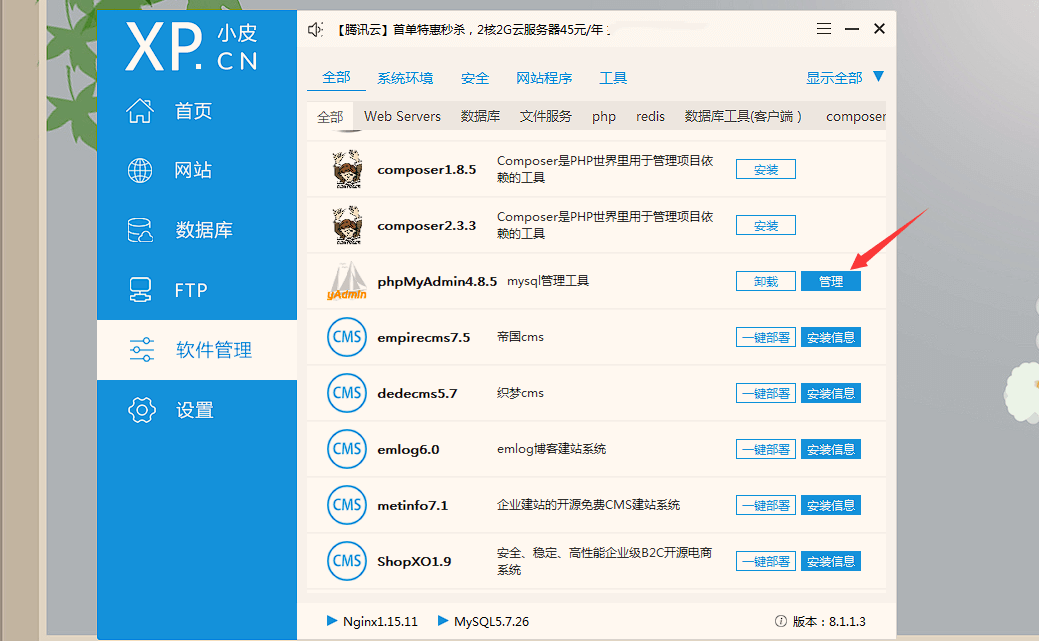
Task: Switch to 系统环境 tab
Action: (x=406, y=78)
